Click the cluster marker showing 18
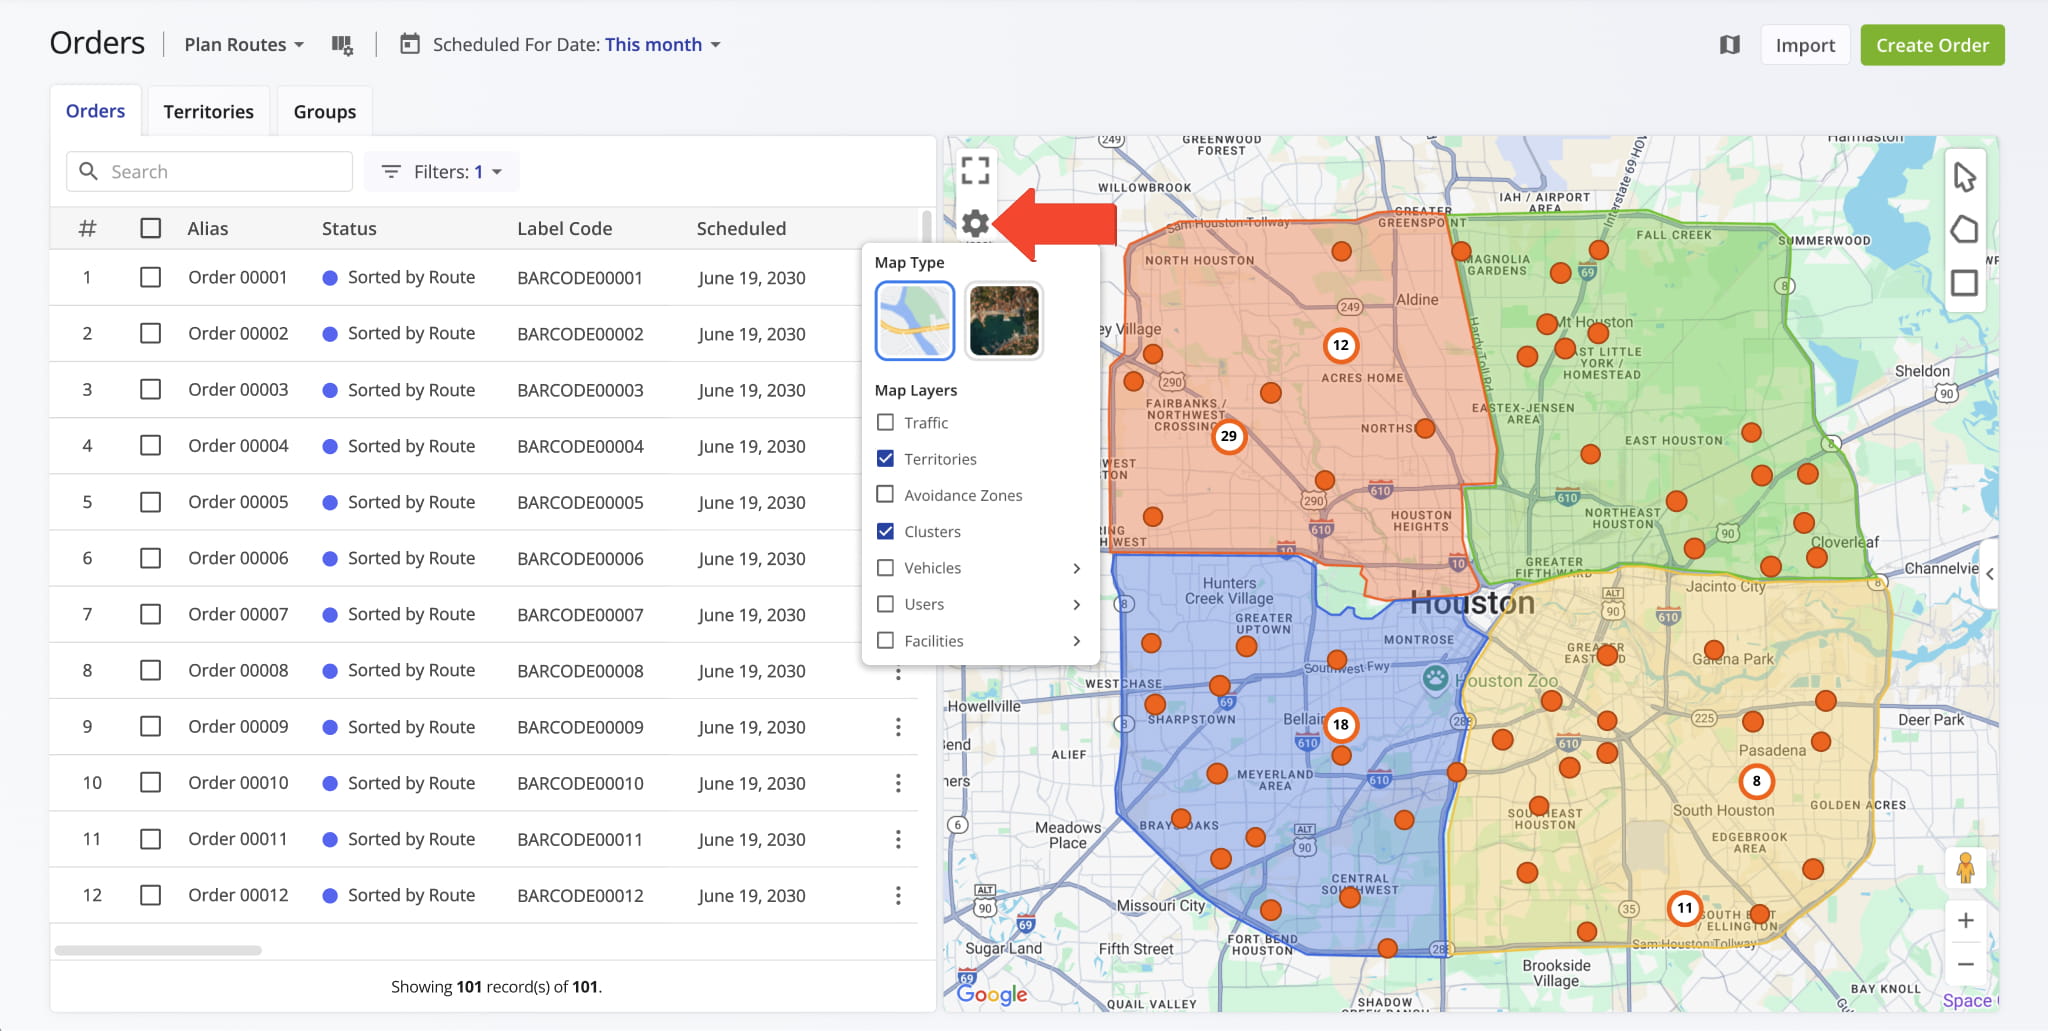The width and height of the screenshot is (2048, 1031). pyautogui.click(x=1341, y=724)
